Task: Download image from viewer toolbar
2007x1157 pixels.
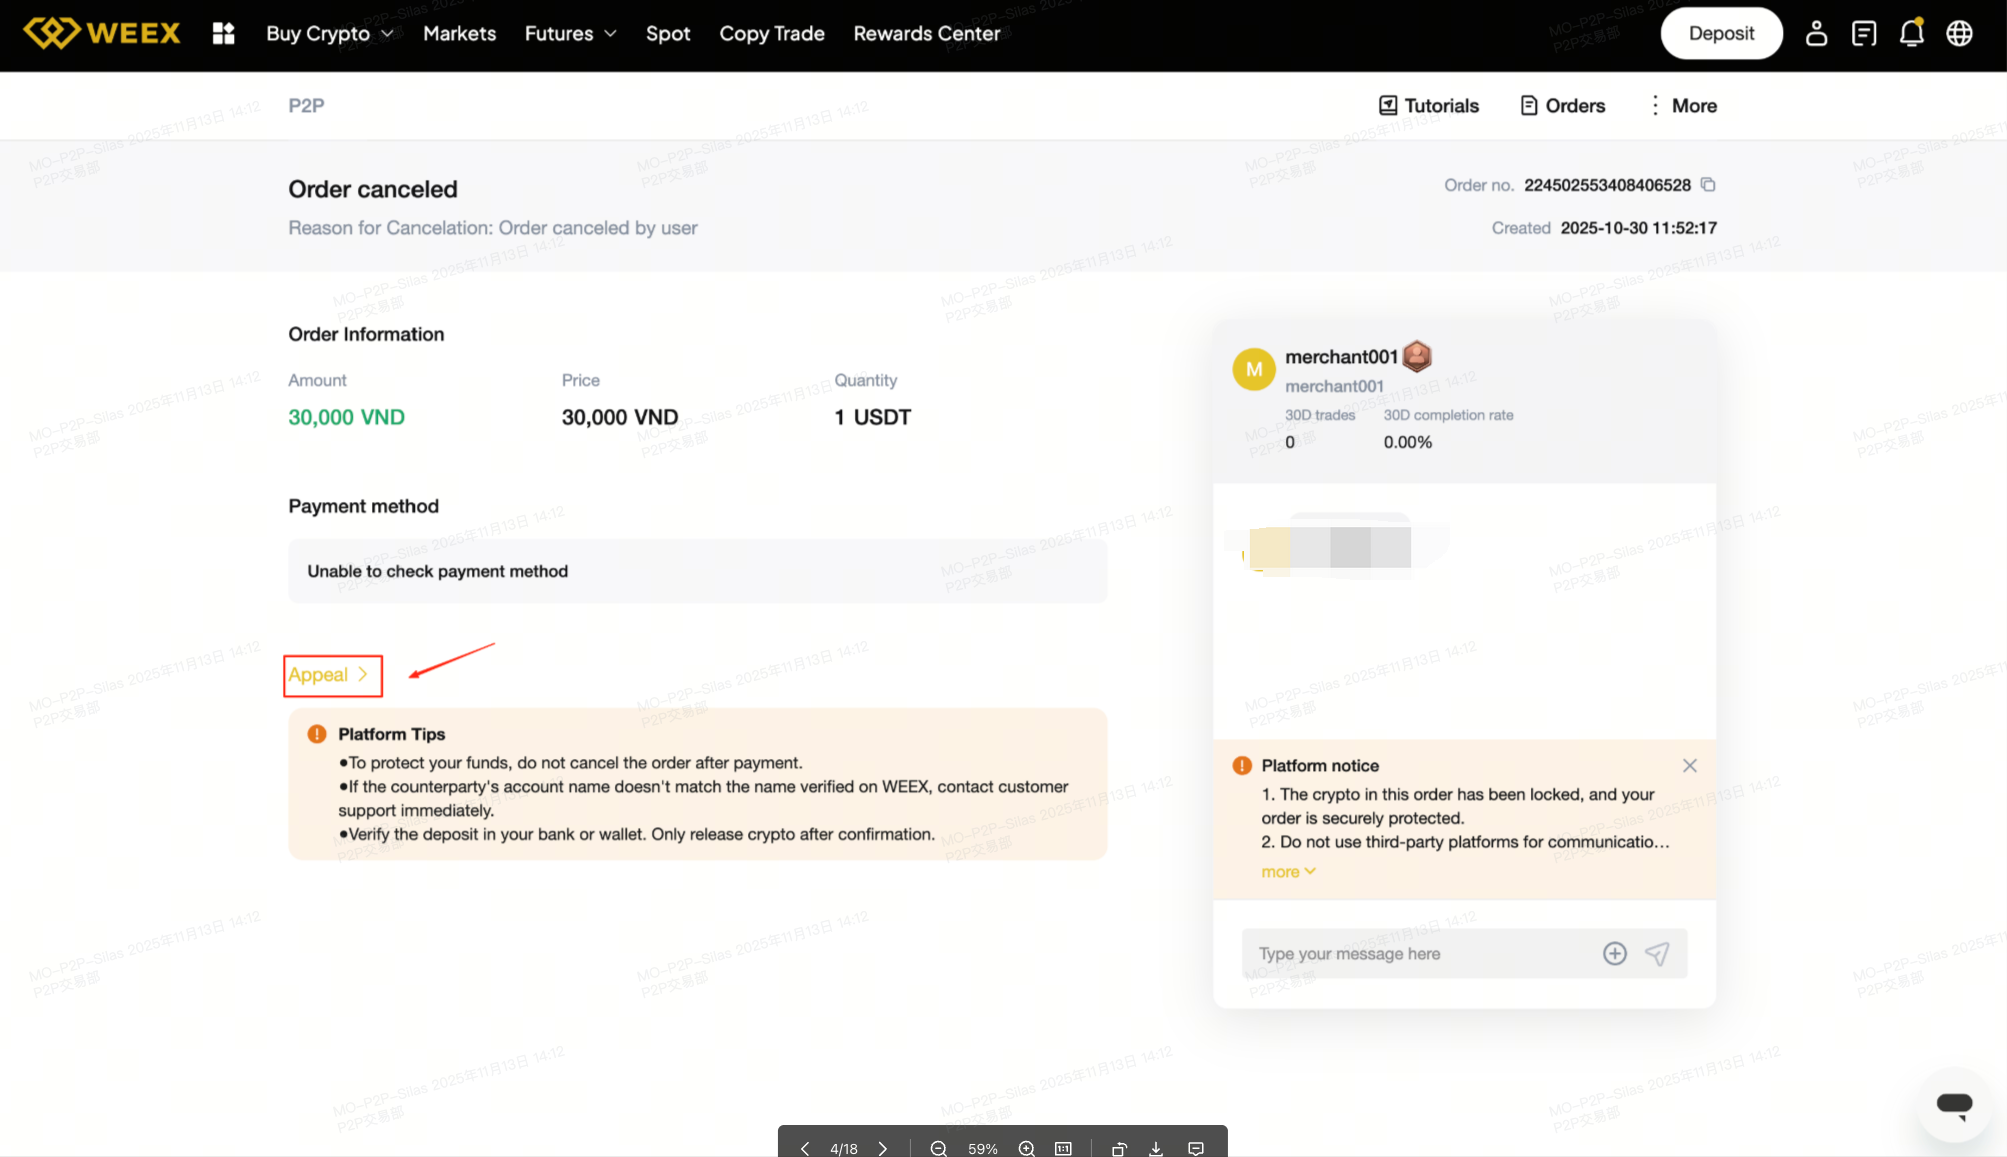Action: pyautogui.click(x=1156, y=1148)
